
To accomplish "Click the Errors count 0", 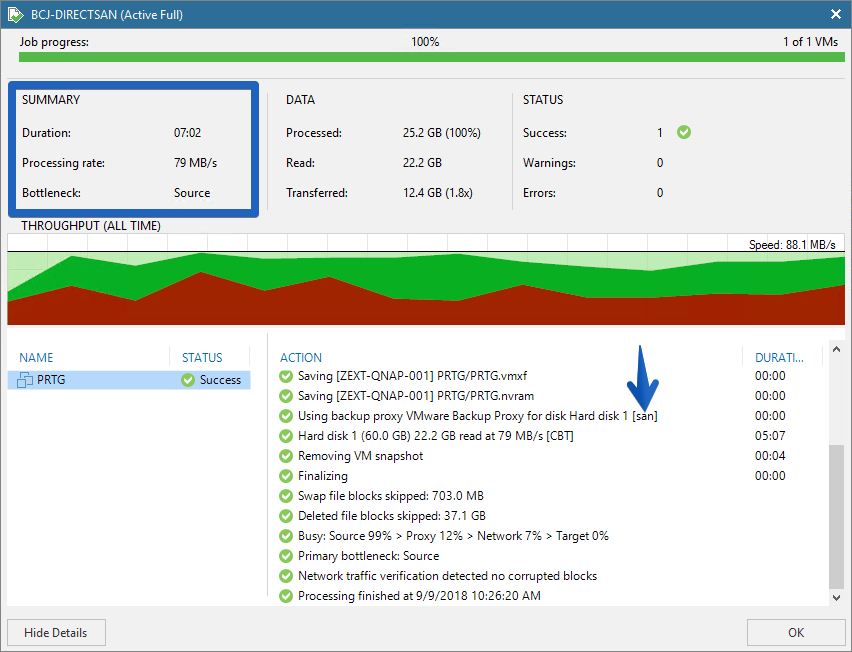I will (660, 193).
